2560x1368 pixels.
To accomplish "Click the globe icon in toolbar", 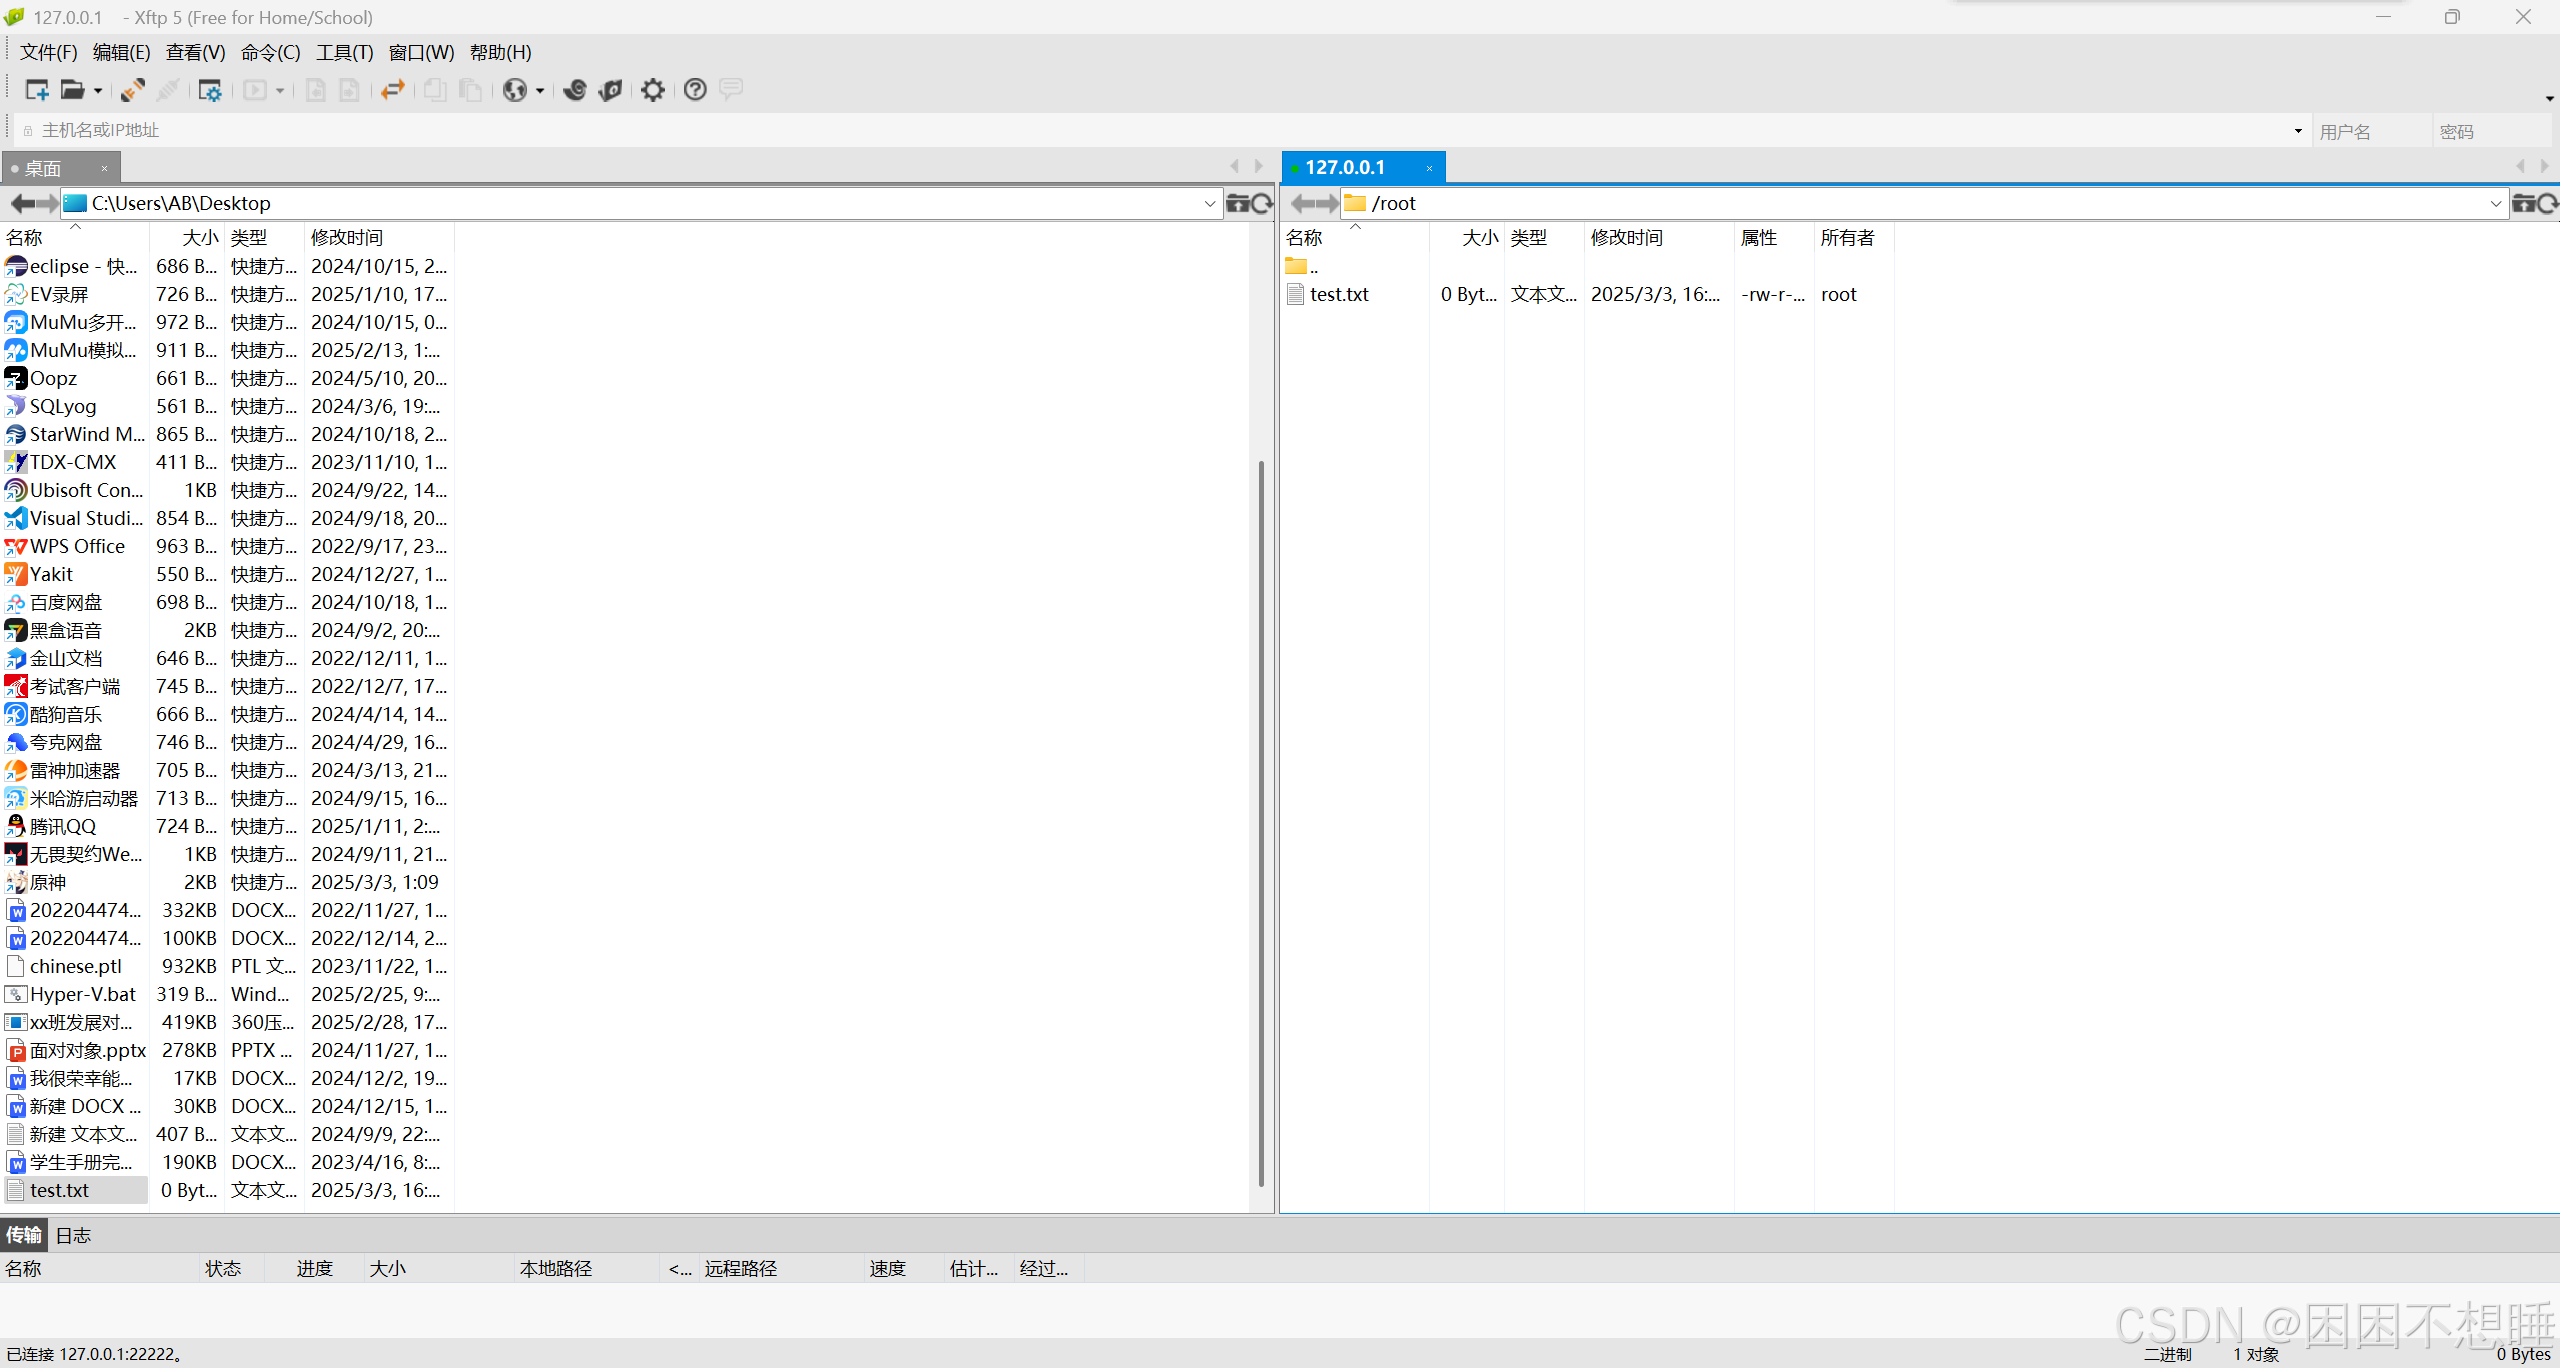I will click(x=514, y=90).
